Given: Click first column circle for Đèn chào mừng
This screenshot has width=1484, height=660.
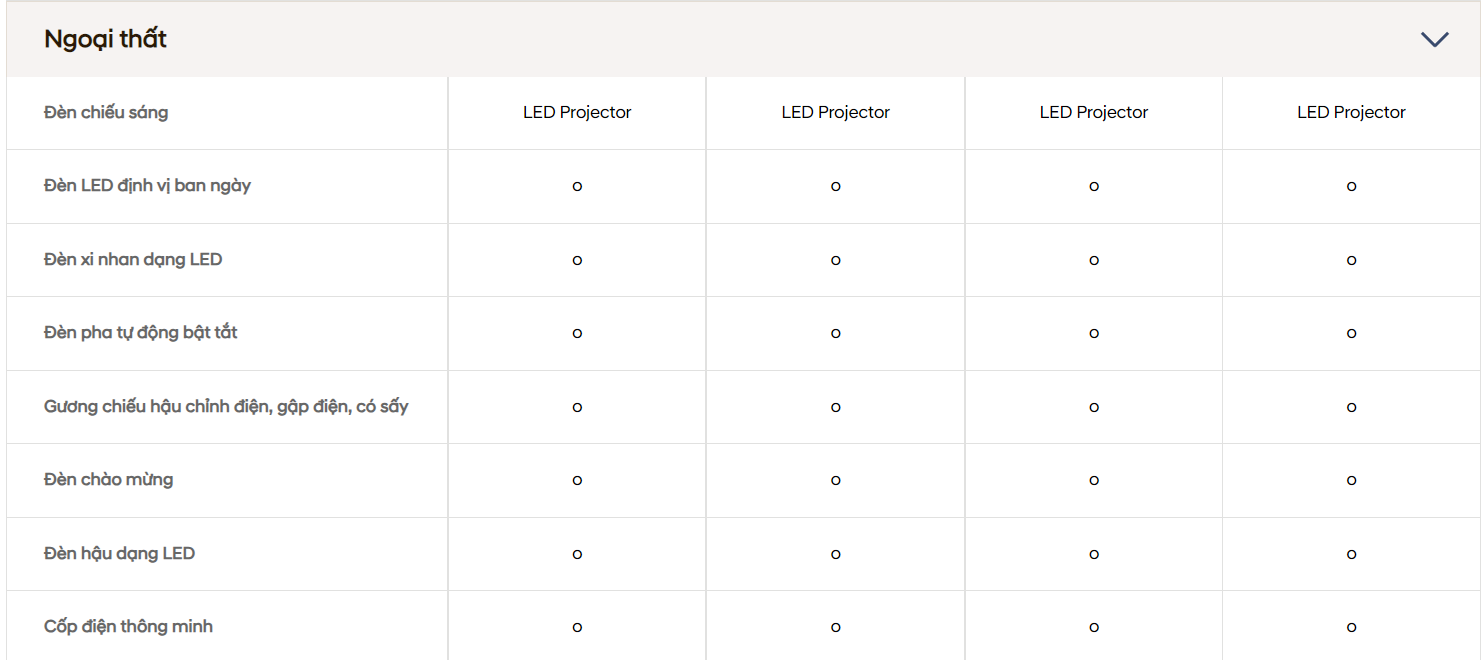Looking at the screenshot, I should coord(577,481).
